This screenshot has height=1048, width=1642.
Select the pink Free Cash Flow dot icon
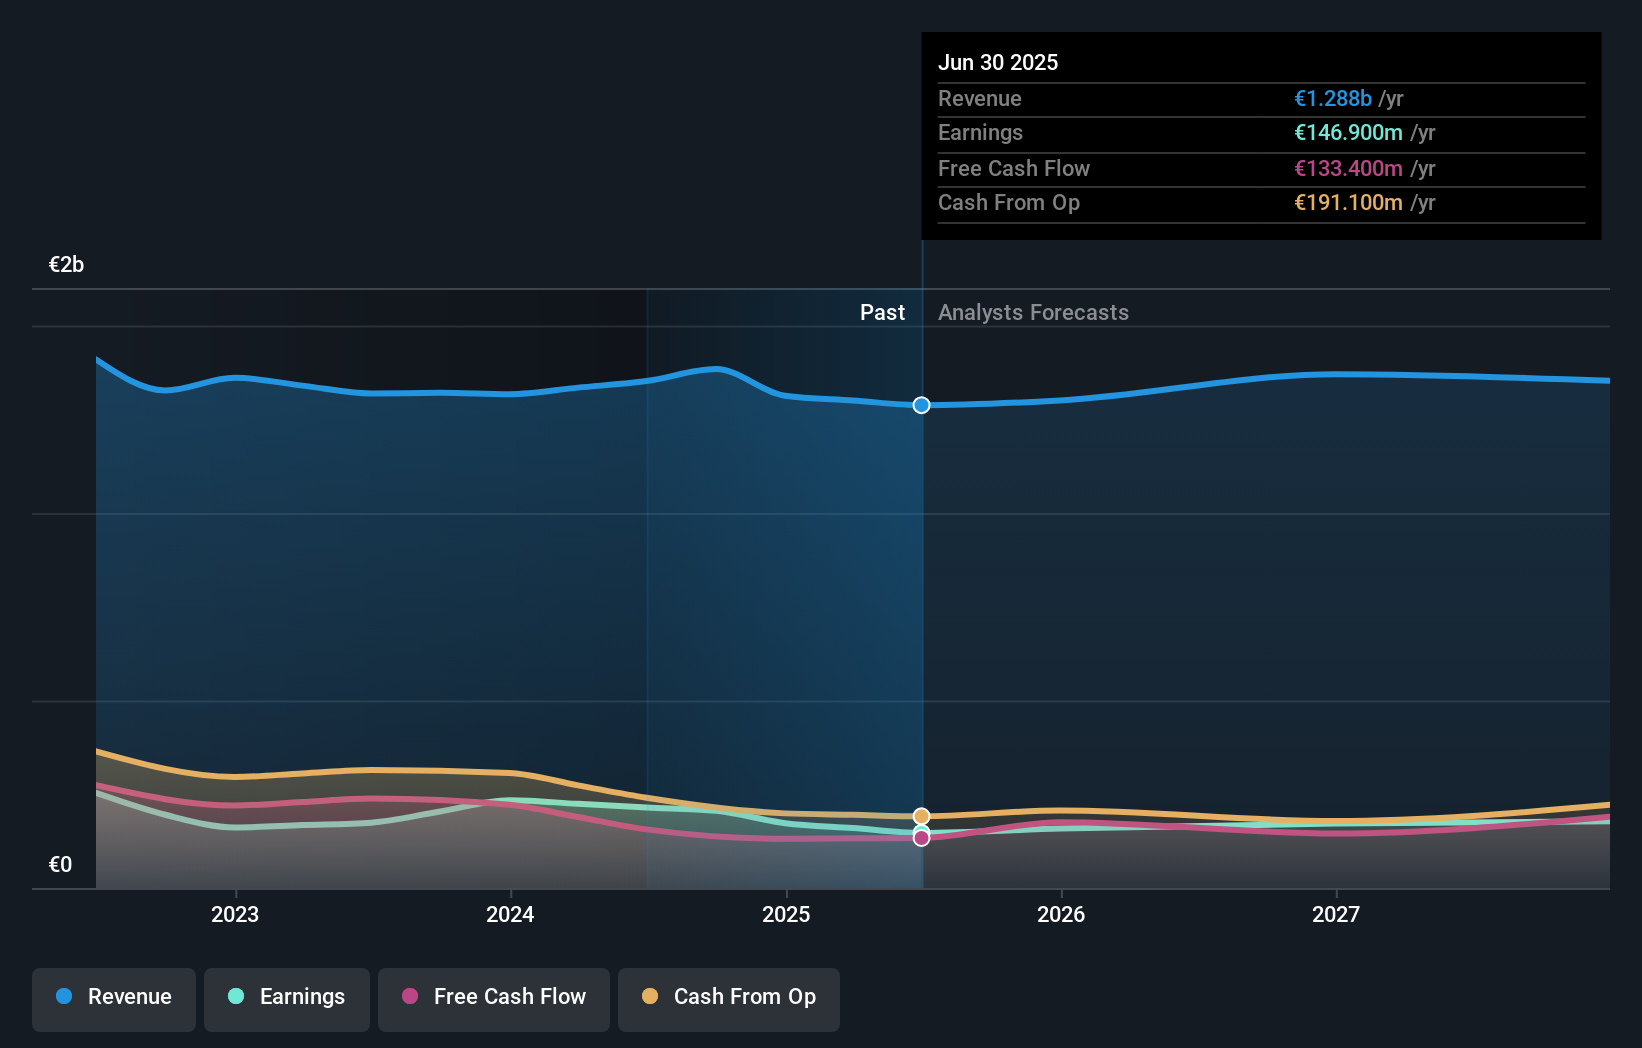(x=410, y=997)
